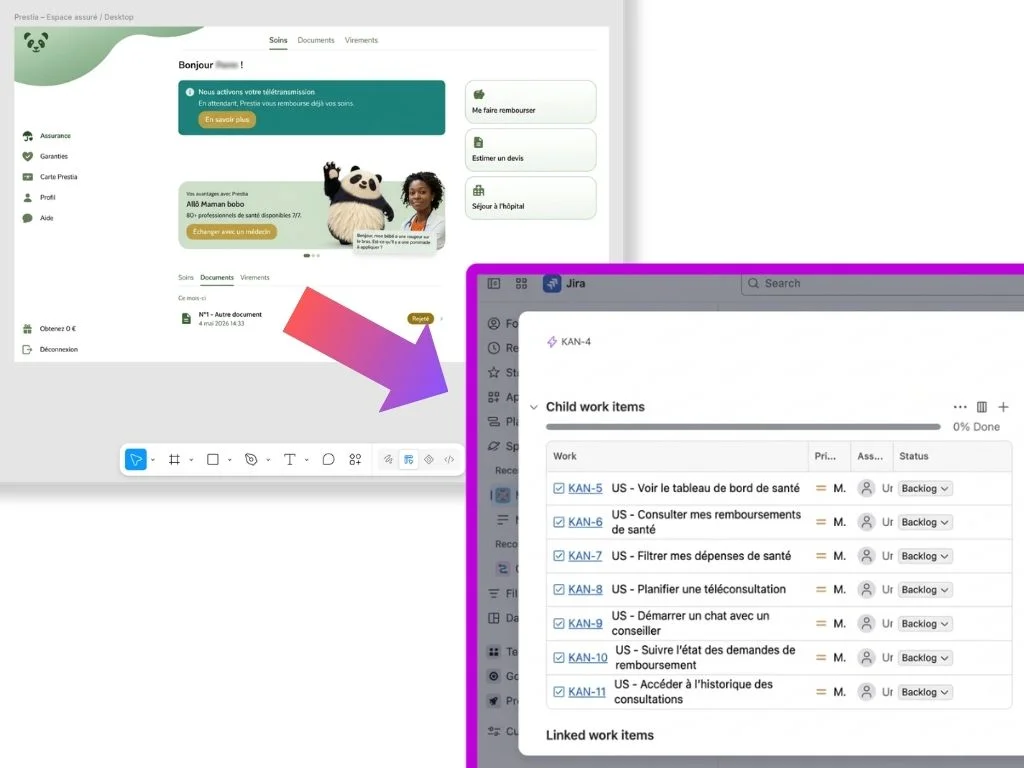Click the task checkbox icon beside KAN-10
The width and height of the screenshot is (1024, 768).
[x=558, y=658]
